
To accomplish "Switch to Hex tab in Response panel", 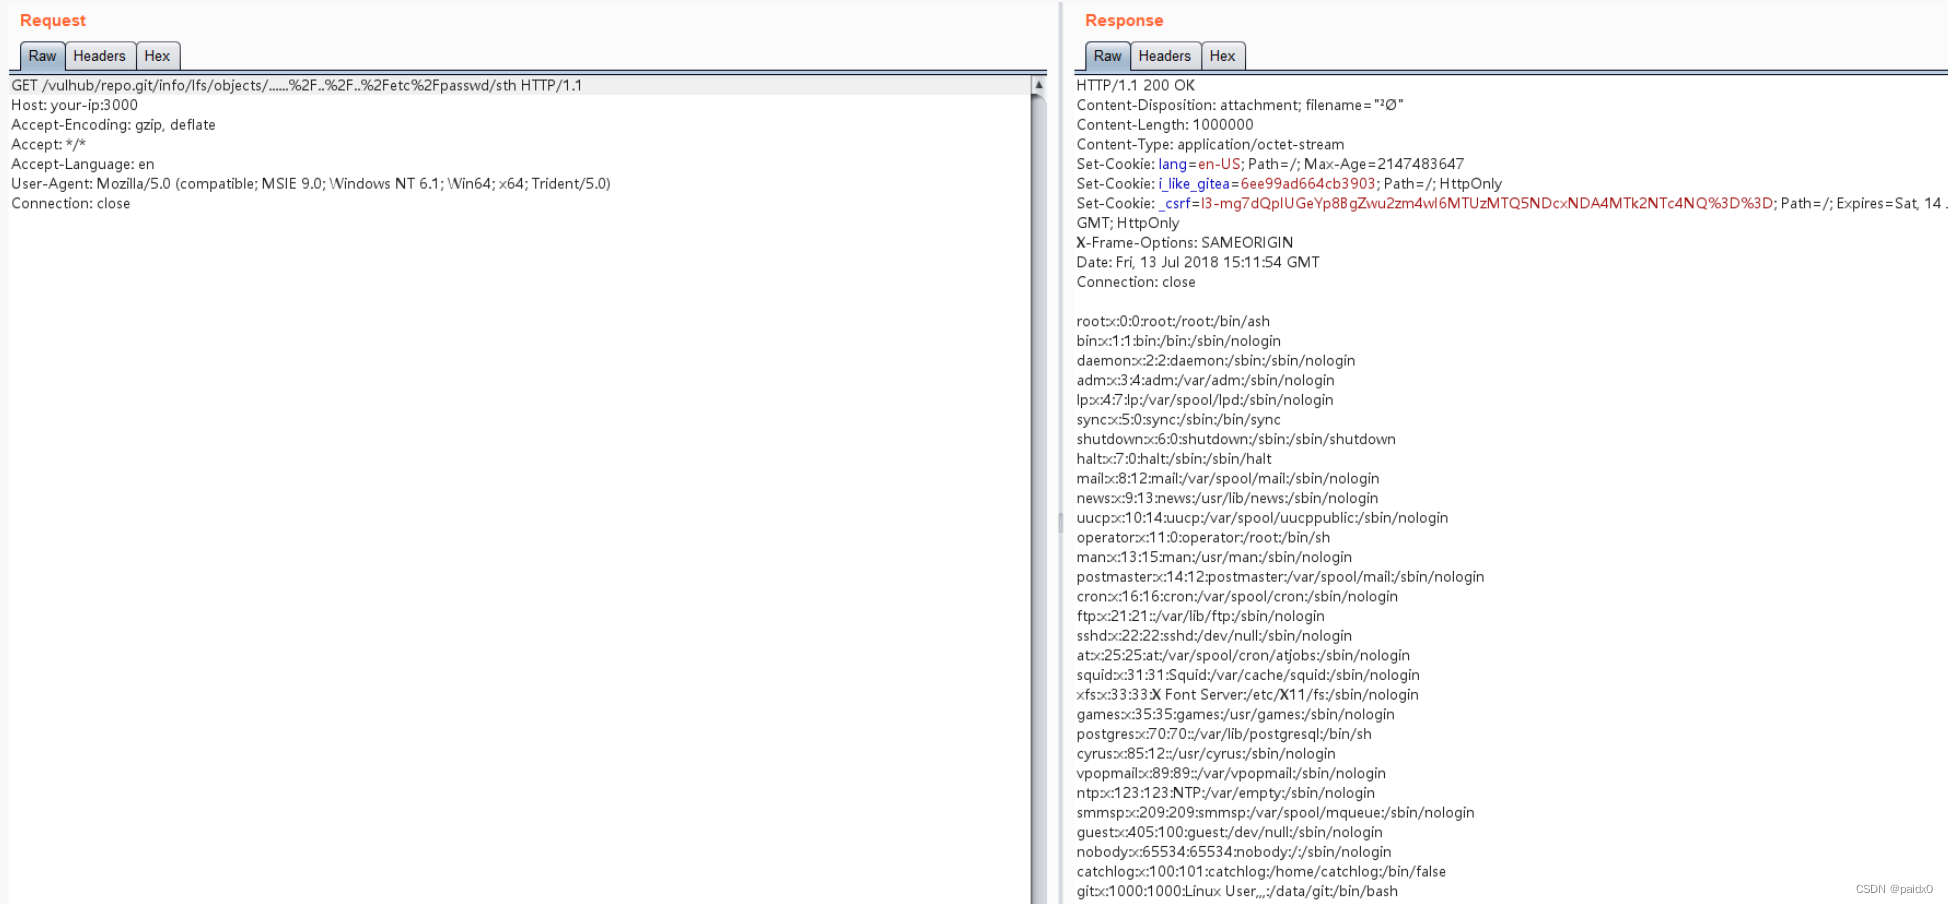I will (x=1222, y=56).
